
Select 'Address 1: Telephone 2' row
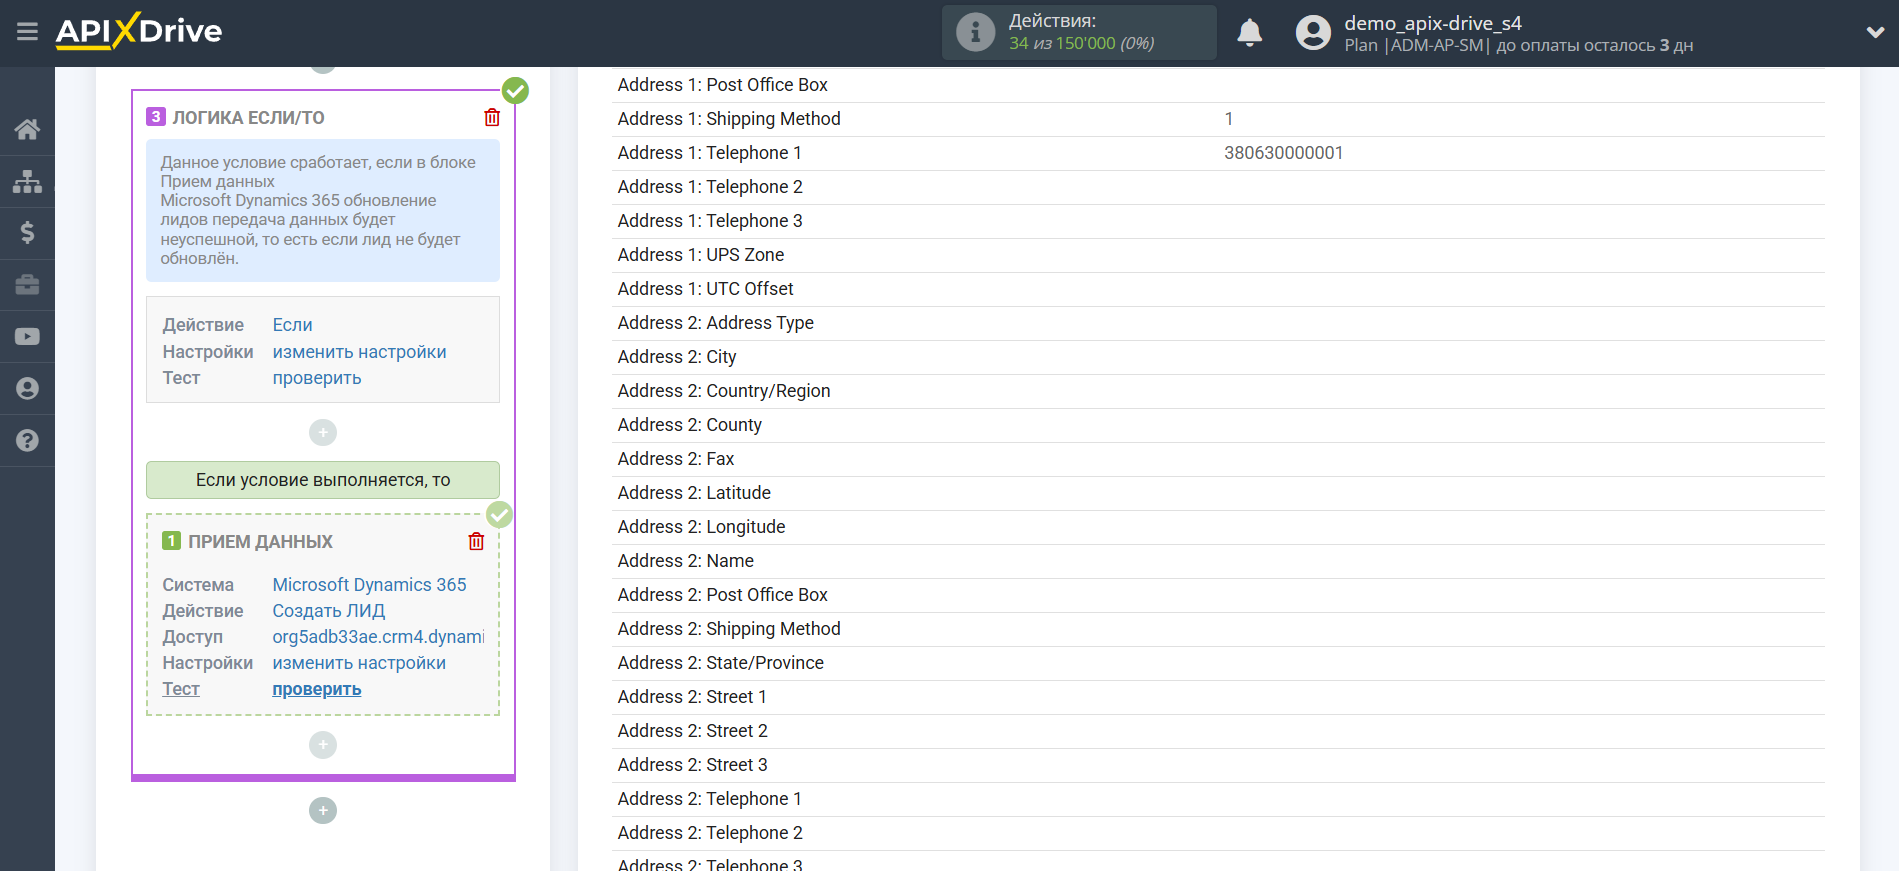pyautogui.click(x=1218, y=187)
